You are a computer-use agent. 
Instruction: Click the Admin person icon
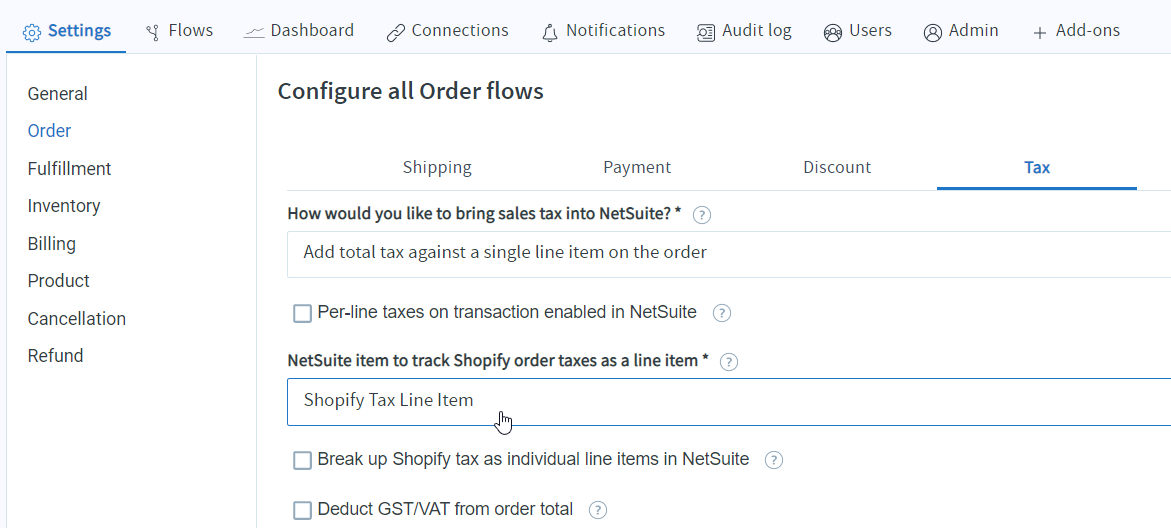(933, 33)
